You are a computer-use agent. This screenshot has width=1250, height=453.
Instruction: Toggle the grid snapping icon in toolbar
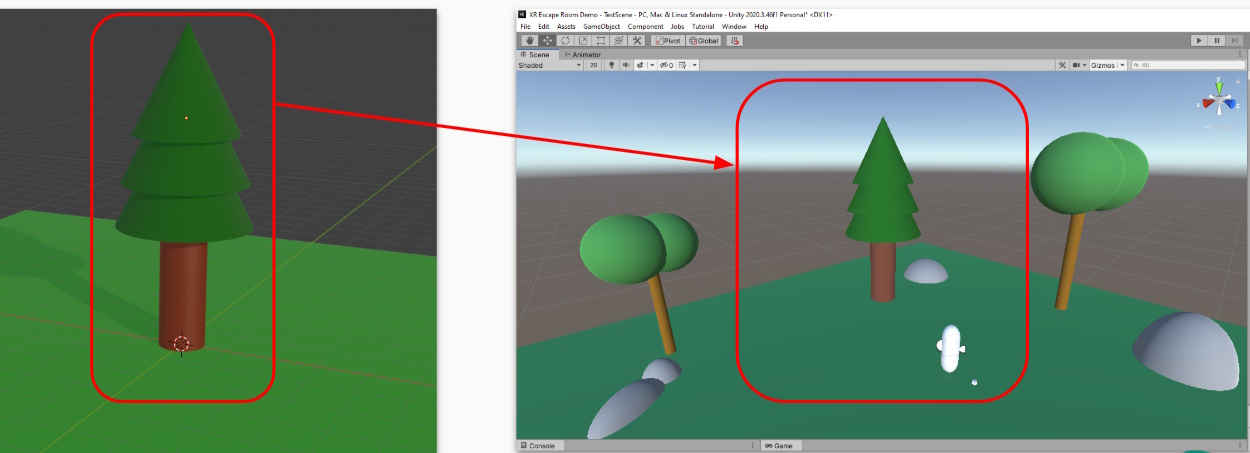coord(735,41)
